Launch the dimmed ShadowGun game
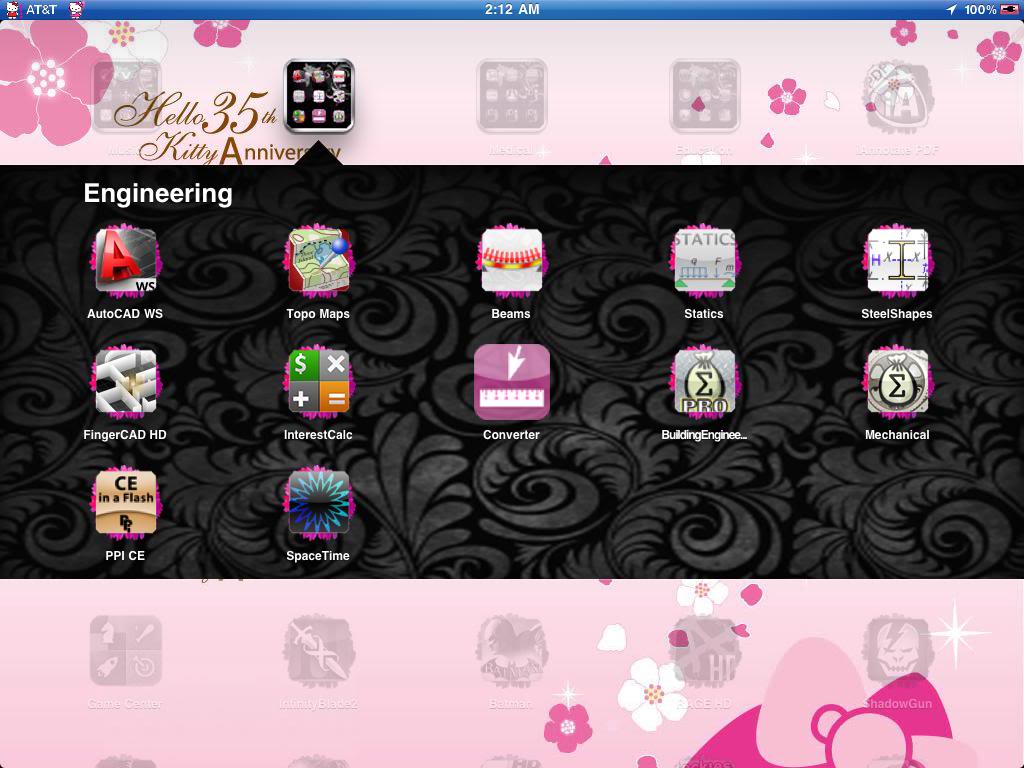1024x768 pixels. [x=897, y=650]
